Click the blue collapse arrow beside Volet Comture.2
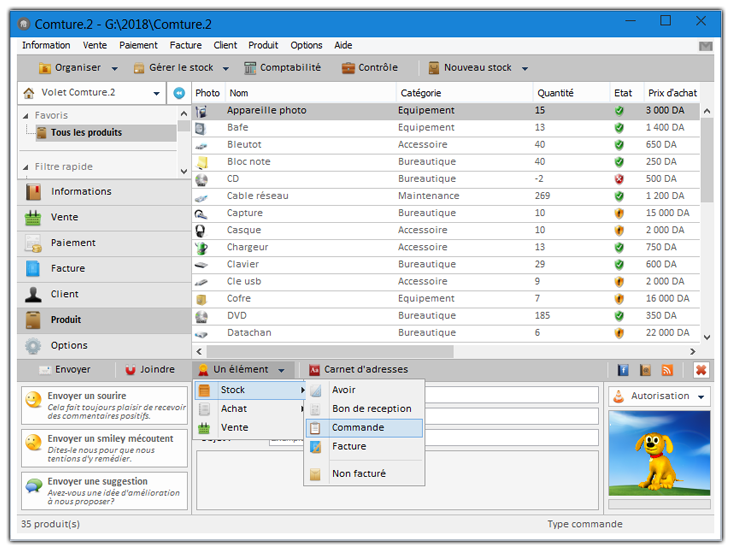The image size is (732, 551). [179, 93]
